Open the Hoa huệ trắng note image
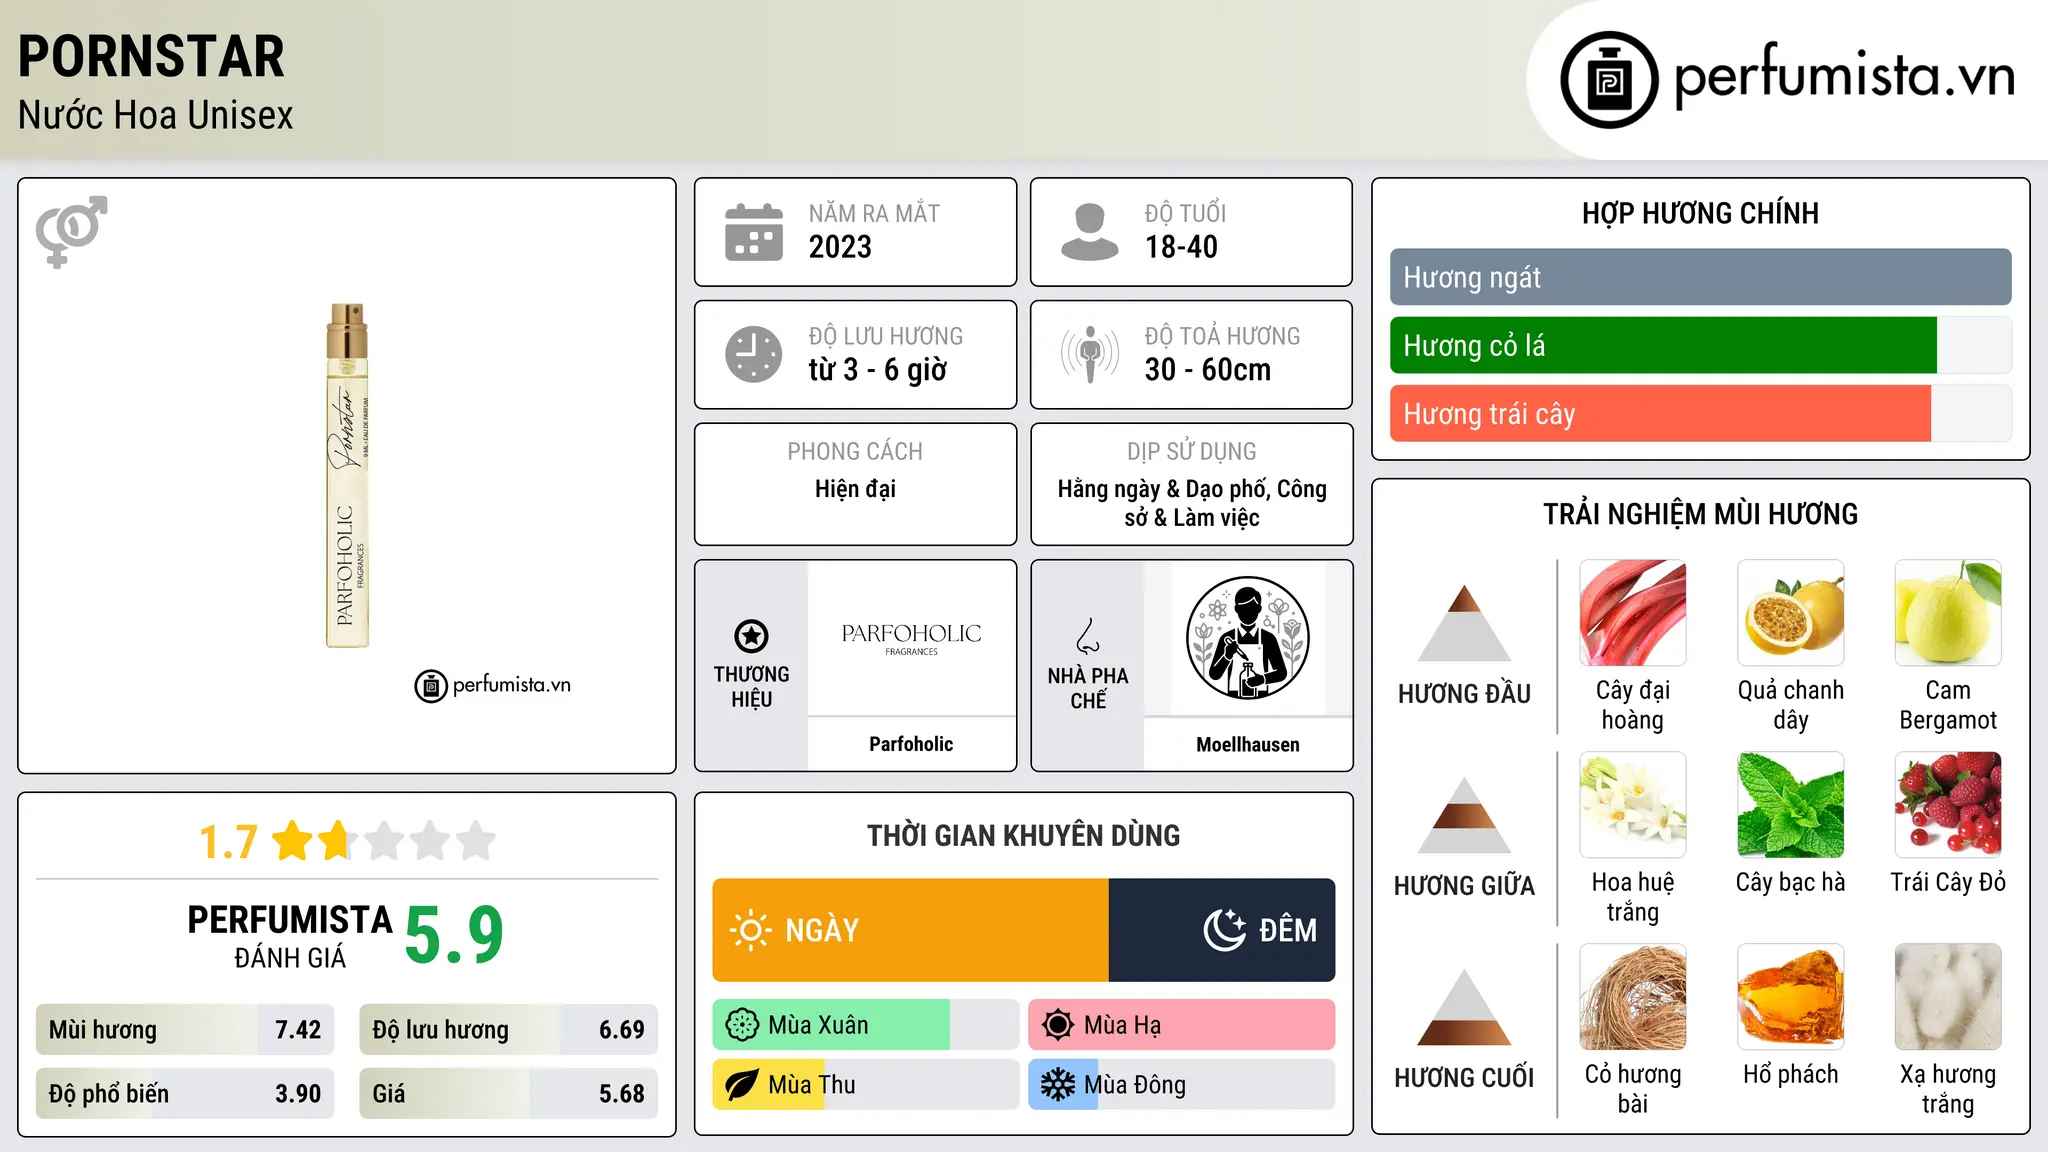The image size is (2048, 1152). (1633, 805)
